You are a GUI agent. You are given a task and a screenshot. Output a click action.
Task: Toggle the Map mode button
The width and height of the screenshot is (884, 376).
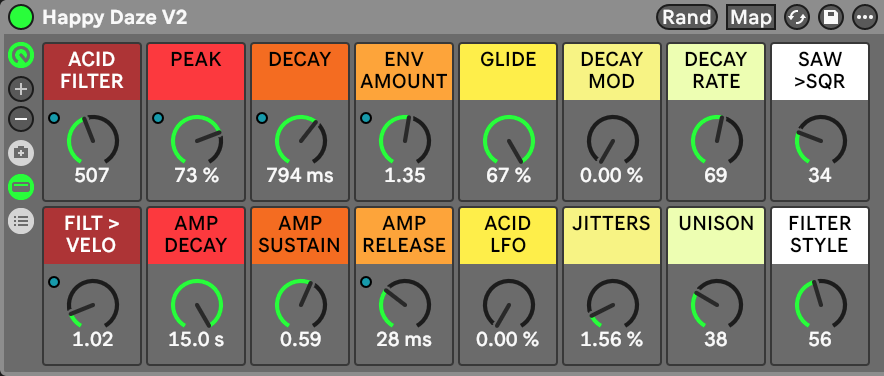coord(750,17)
